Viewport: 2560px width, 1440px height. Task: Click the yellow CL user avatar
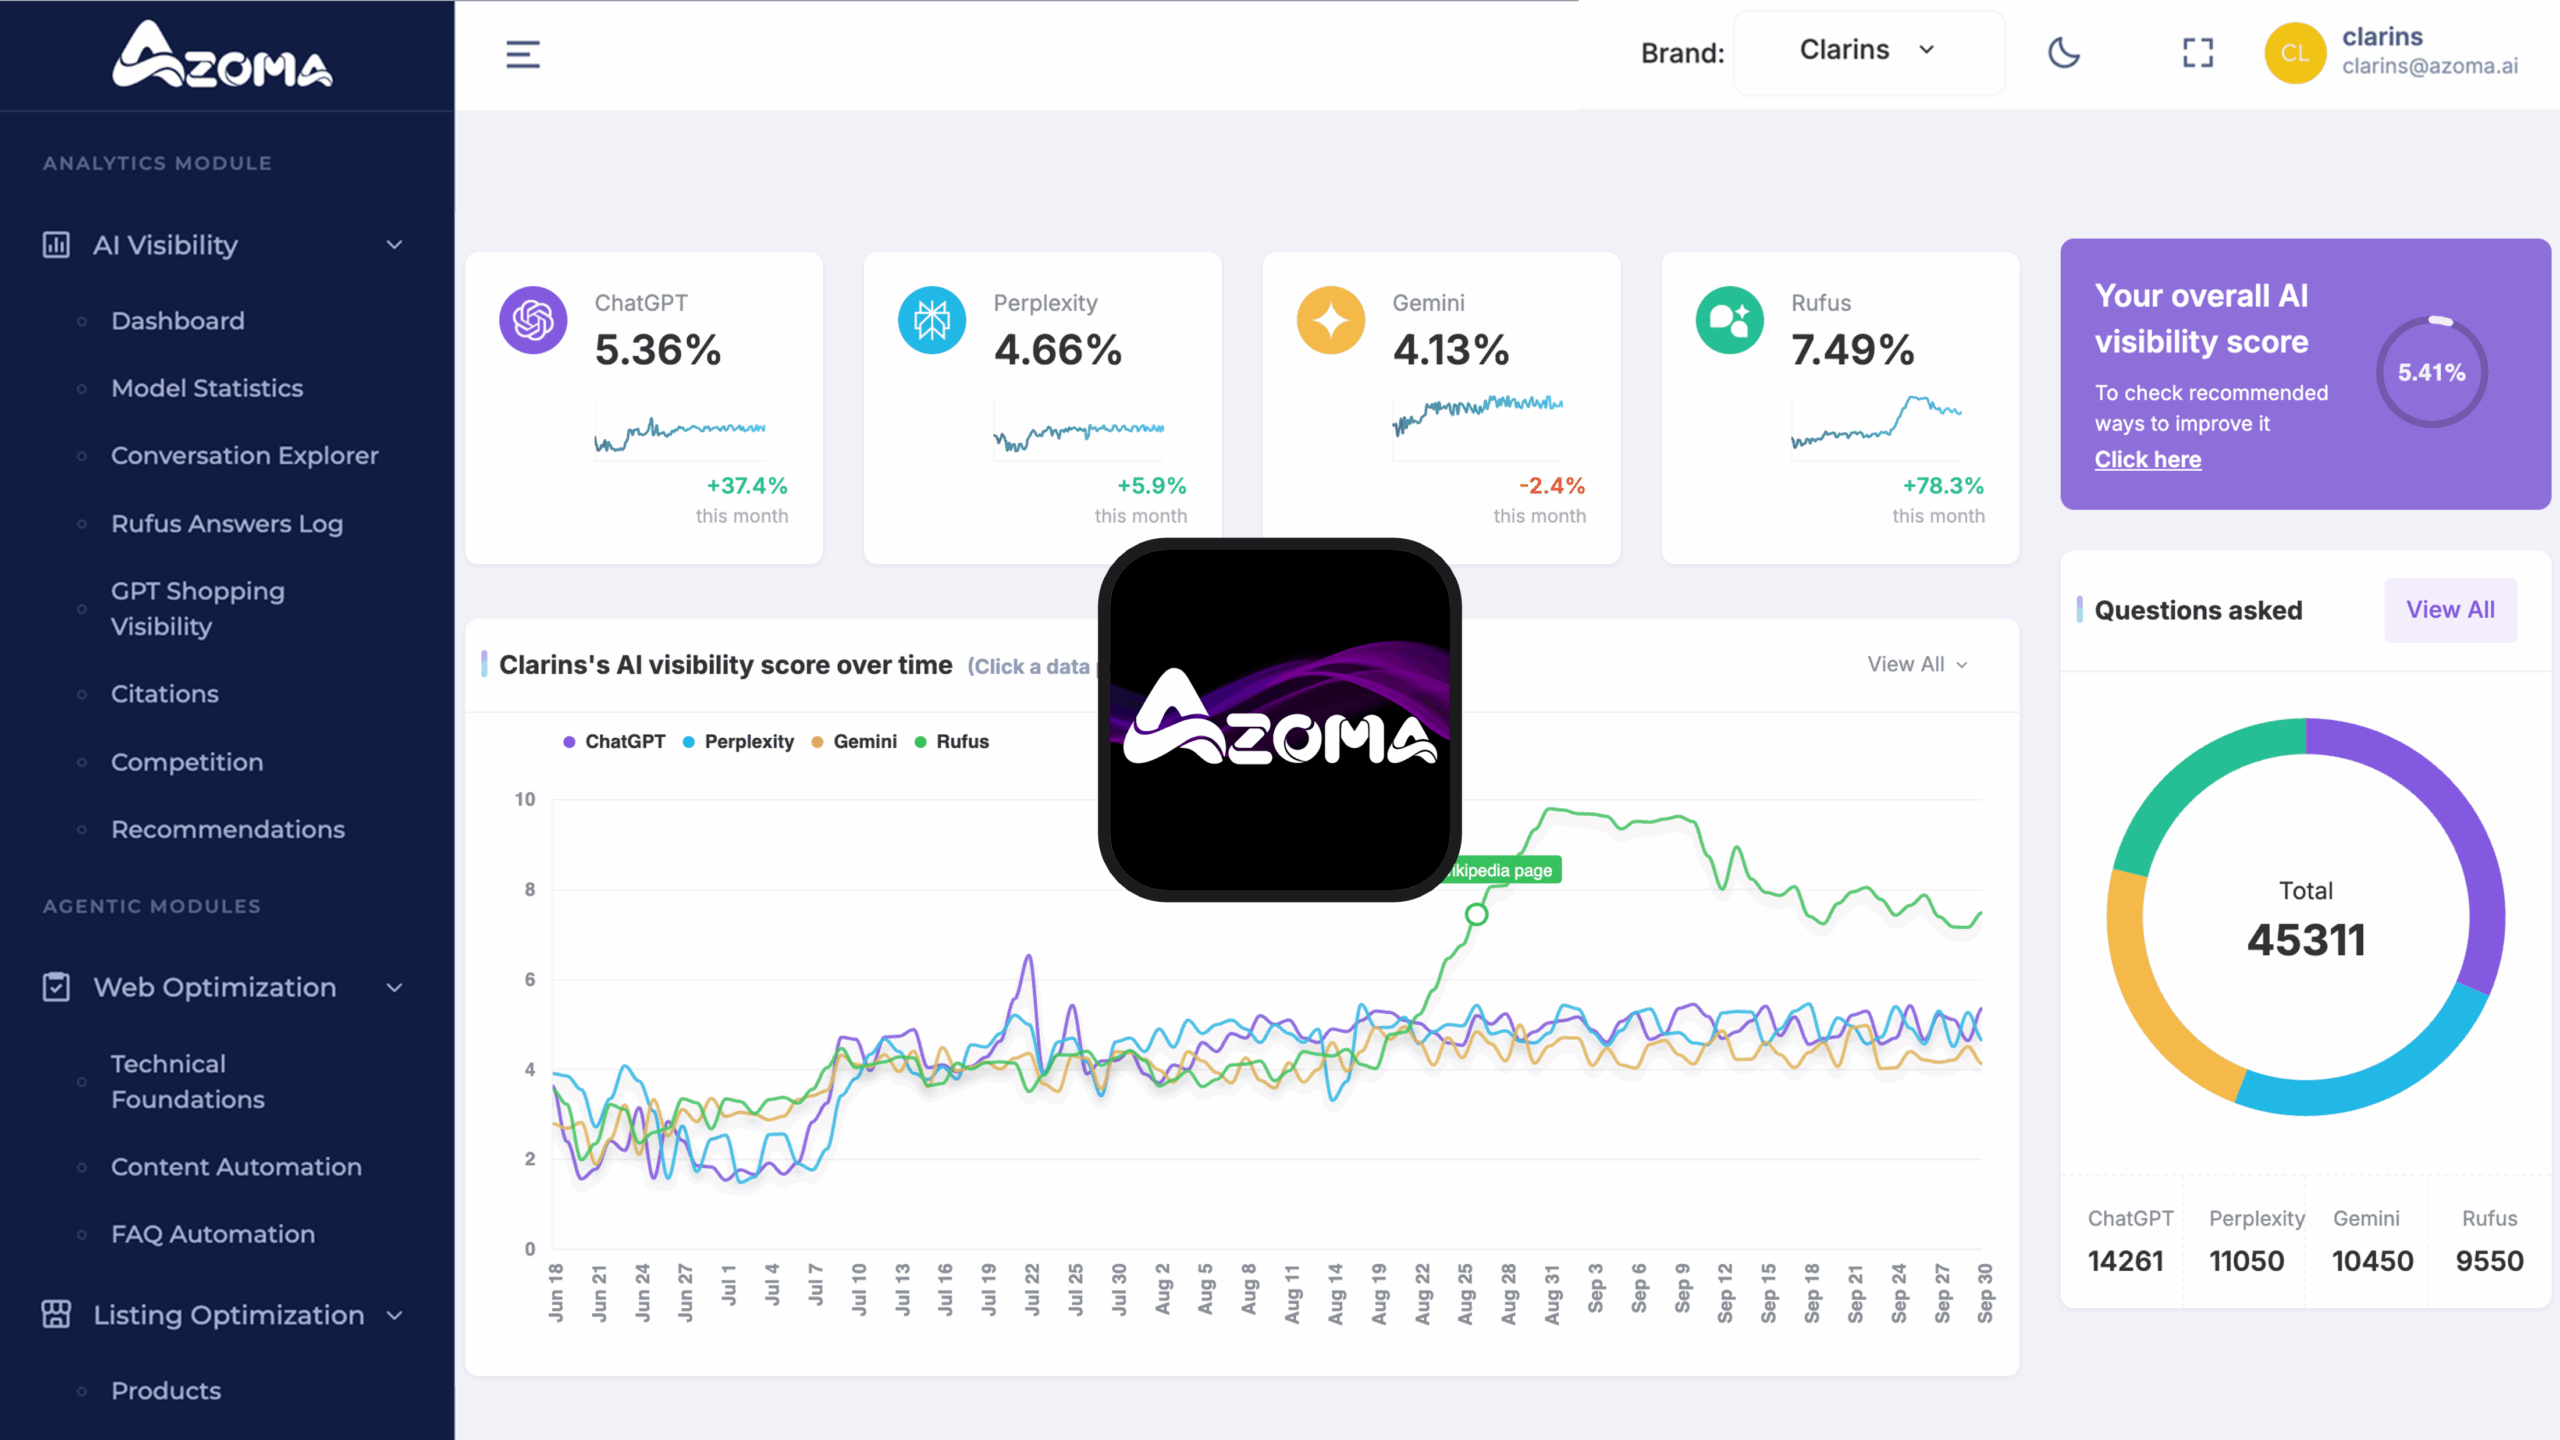(2294, 53)
